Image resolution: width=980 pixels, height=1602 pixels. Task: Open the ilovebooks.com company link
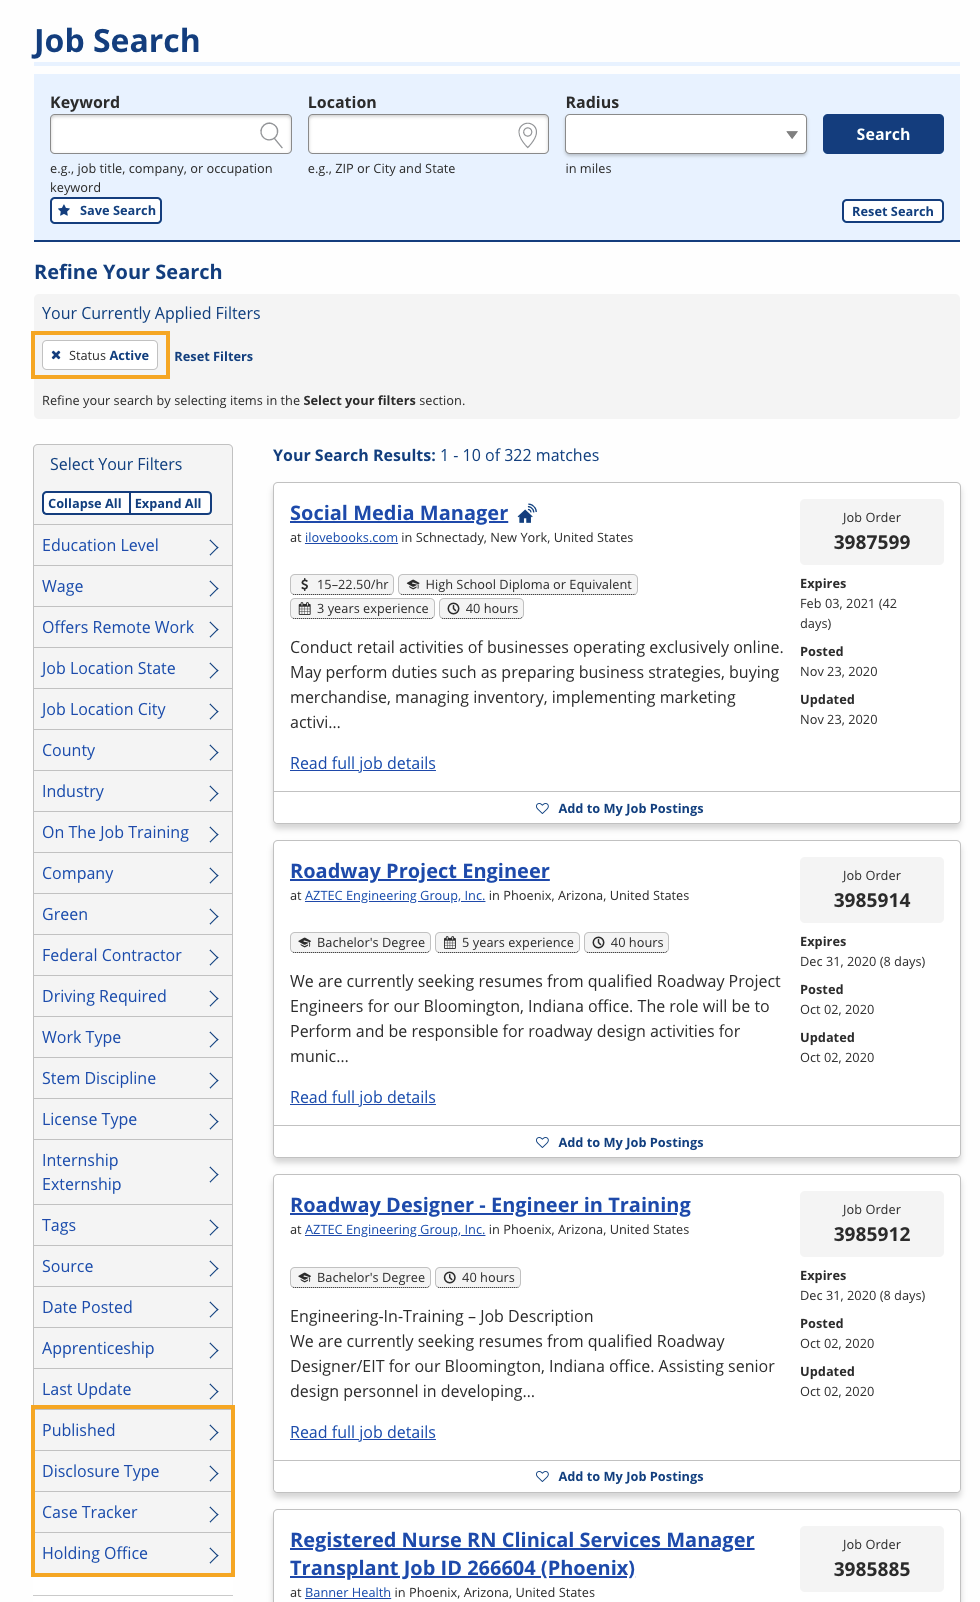click(x=351, y=538)
